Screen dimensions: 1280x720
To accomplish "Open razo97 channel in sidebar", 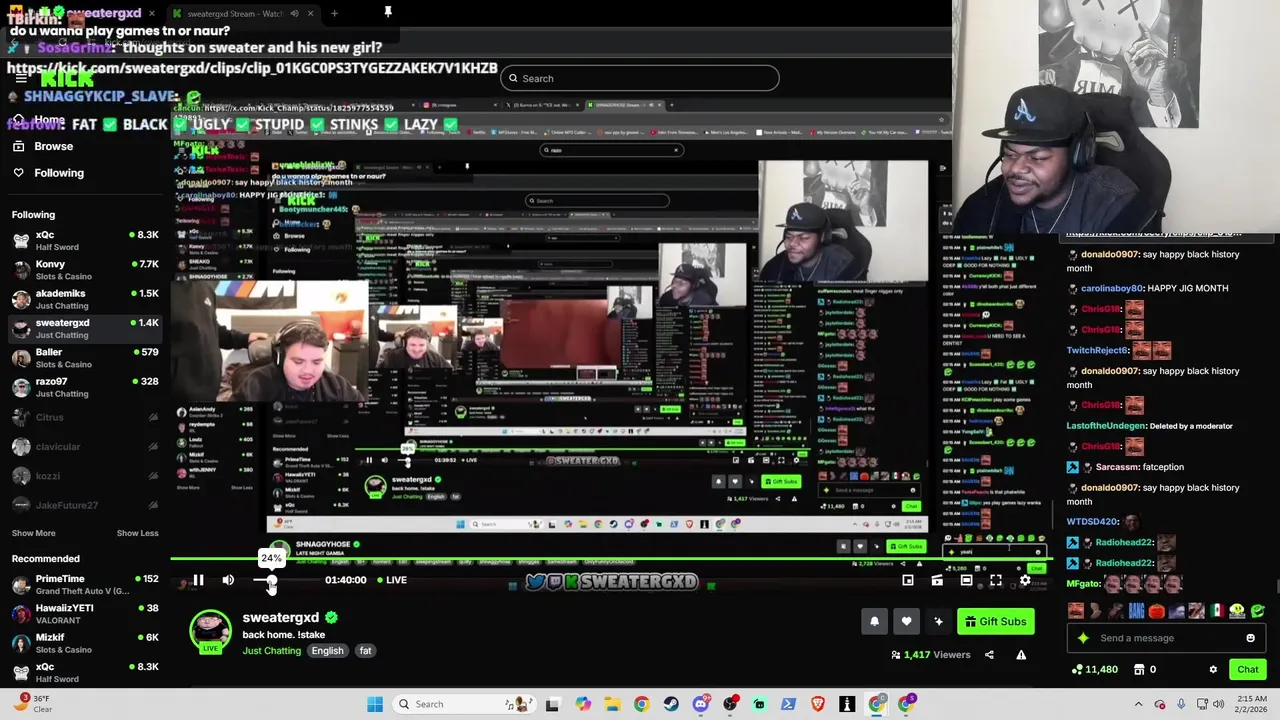I will (85, 387).
